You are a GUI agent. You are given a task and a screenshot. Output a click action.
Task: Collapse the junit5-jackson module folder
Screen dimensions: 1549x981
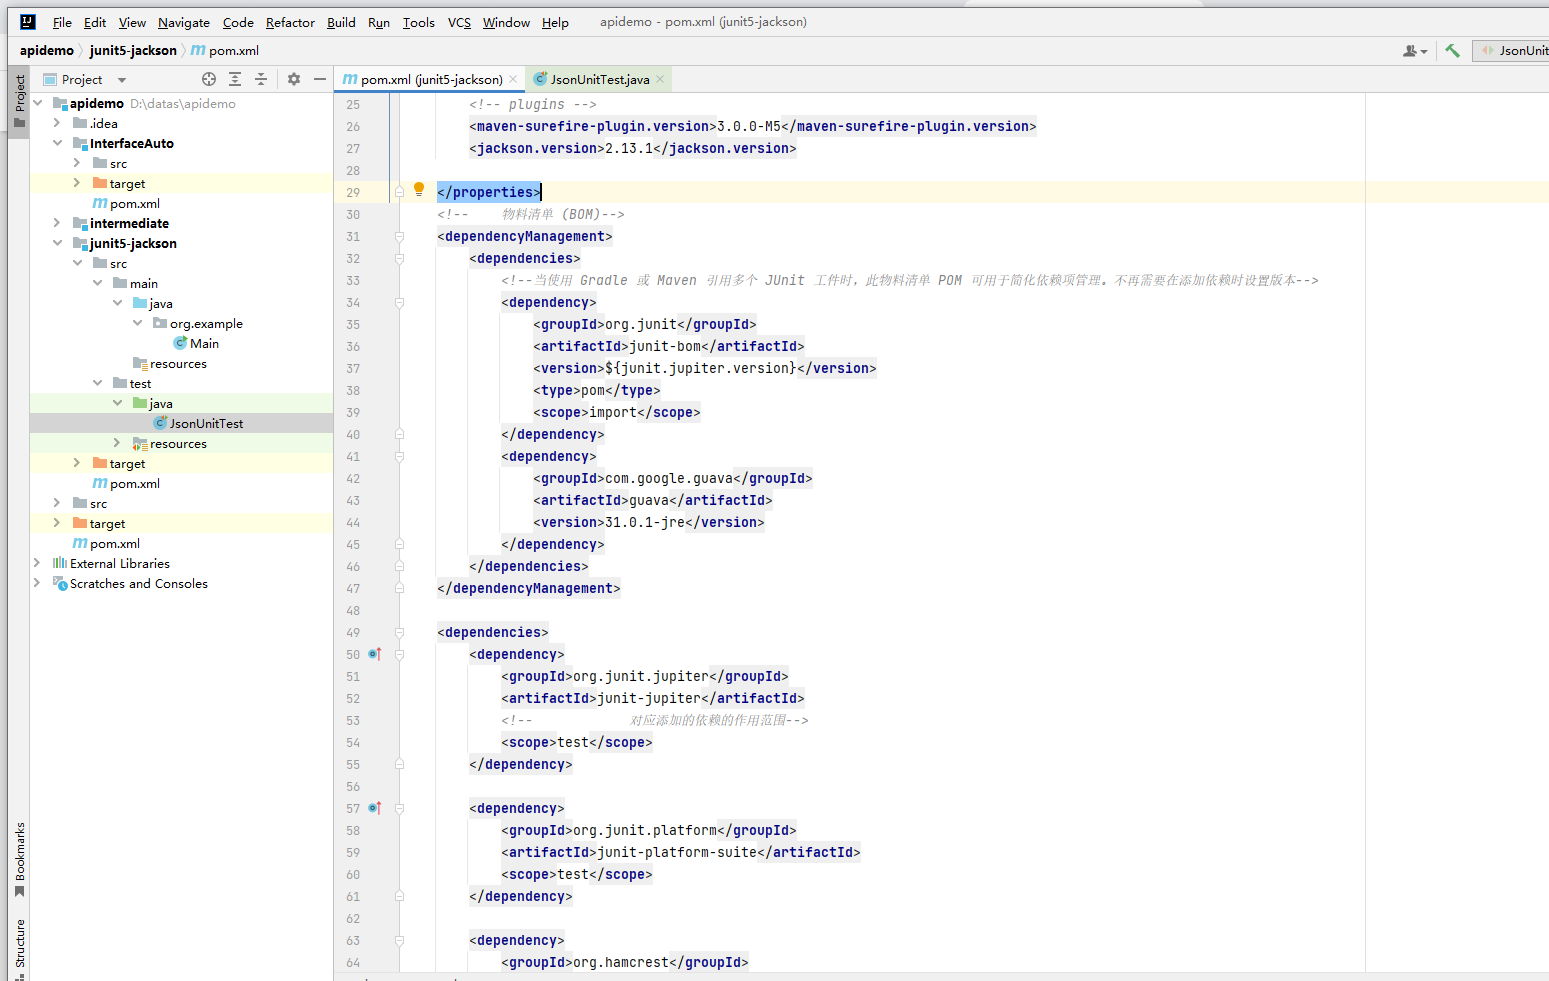pos(58,243)
